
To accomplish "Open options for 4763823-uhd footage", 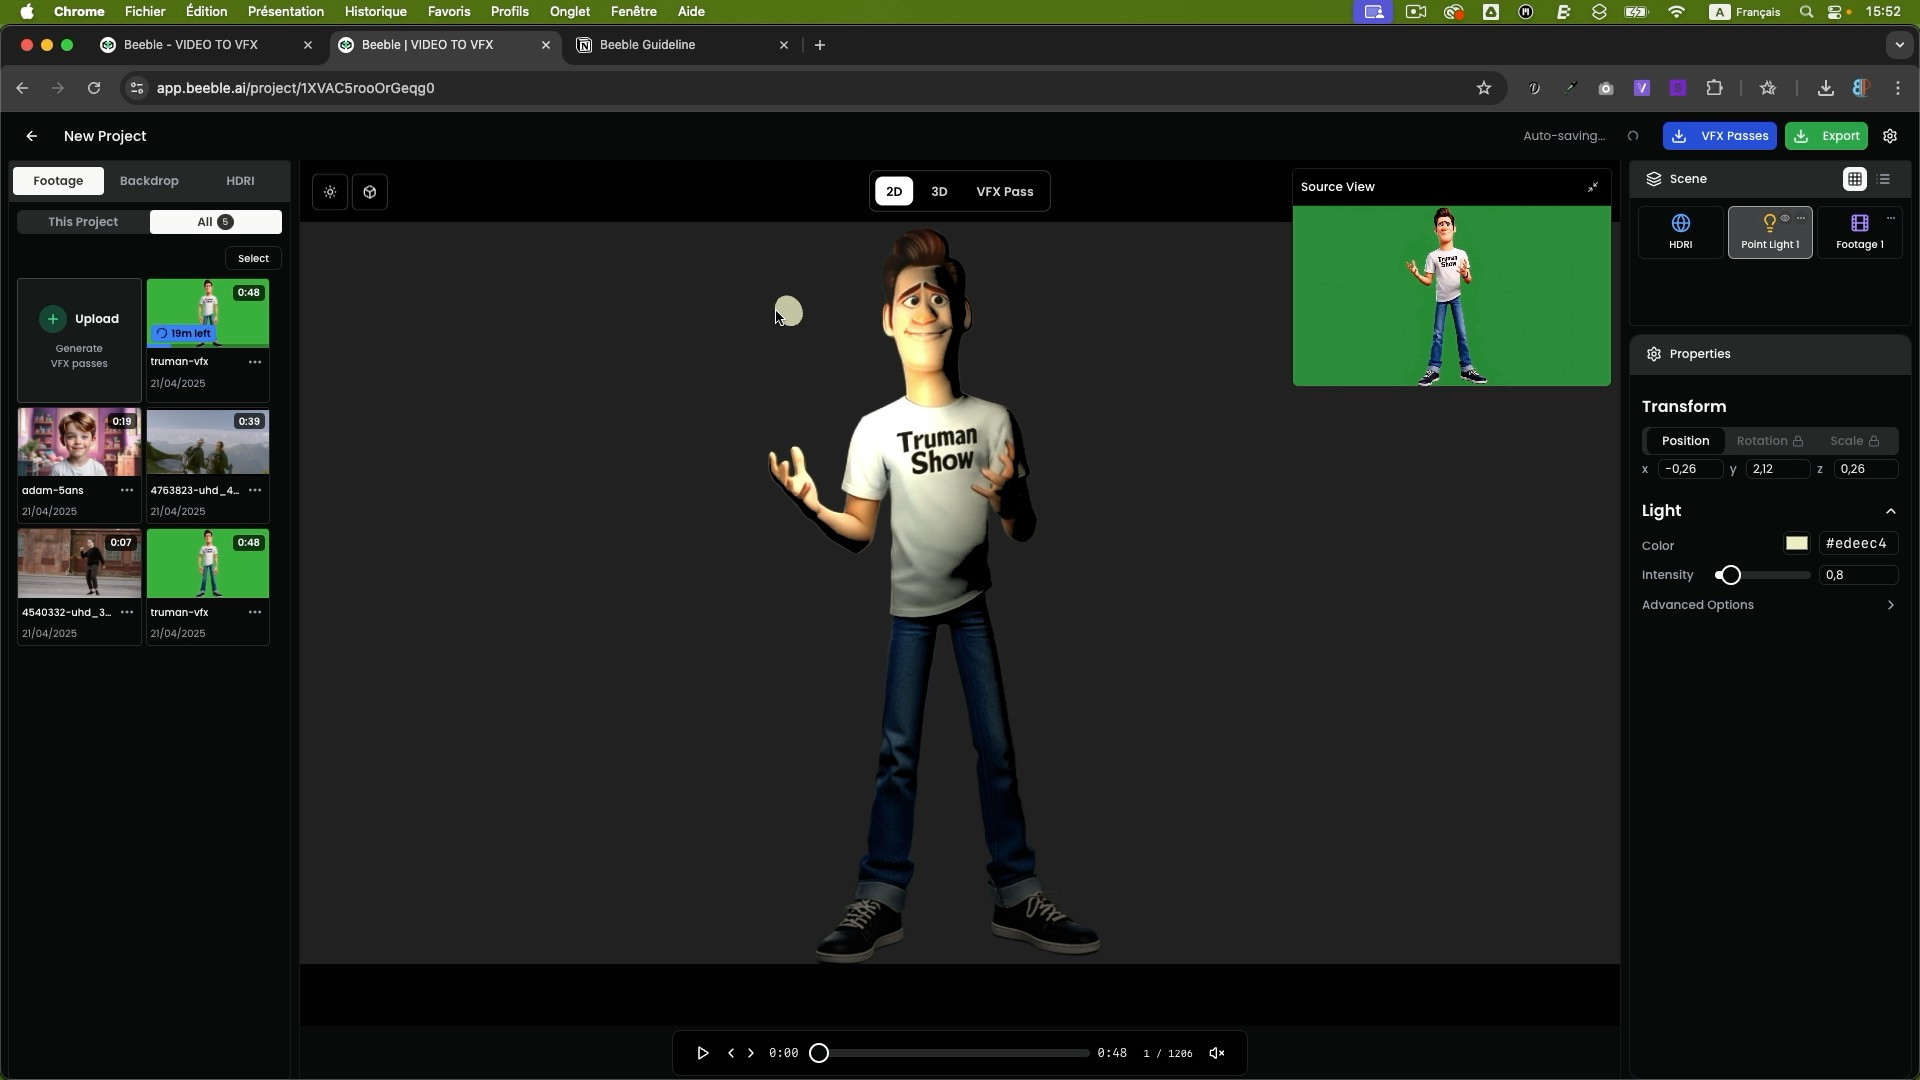I will click(255, 490).
